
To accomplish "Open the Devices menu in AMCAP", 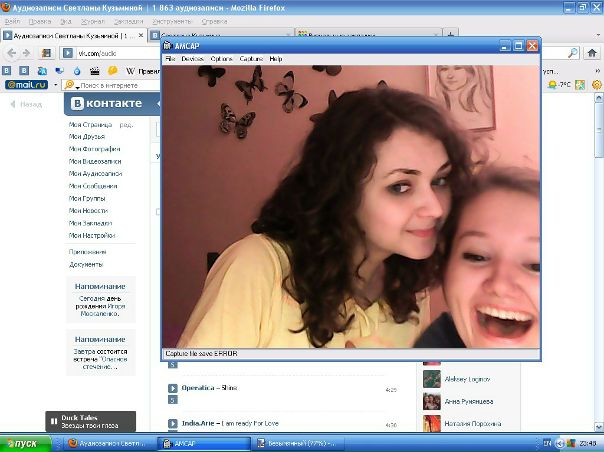I will (192, 59).
